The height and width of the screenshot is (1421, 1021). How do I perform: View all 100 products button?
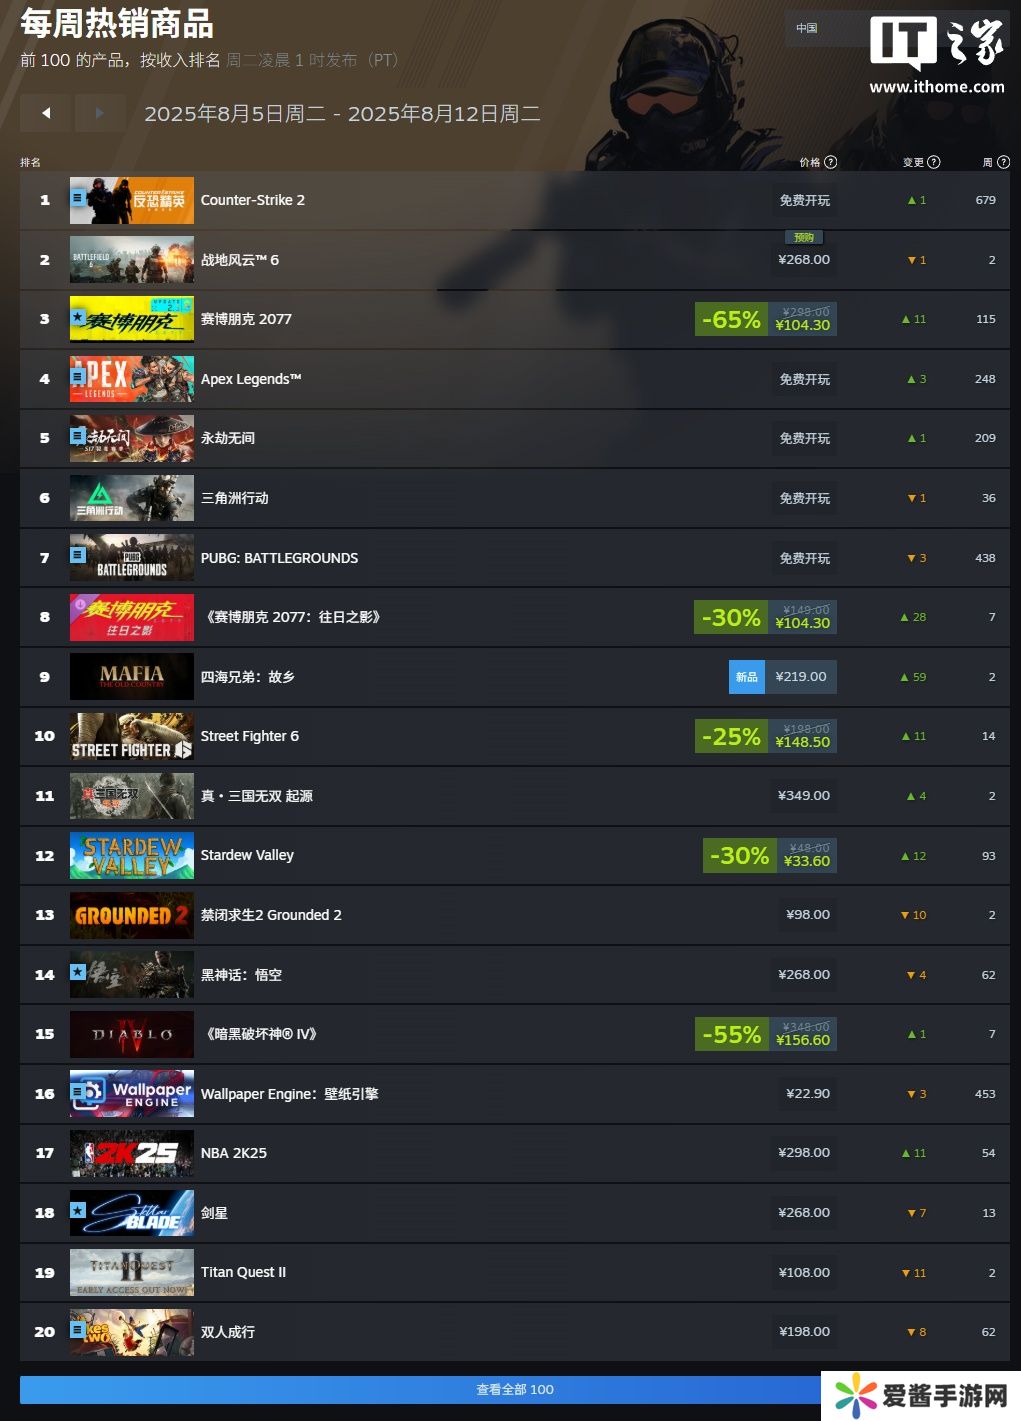click(x=515, y=1389)
